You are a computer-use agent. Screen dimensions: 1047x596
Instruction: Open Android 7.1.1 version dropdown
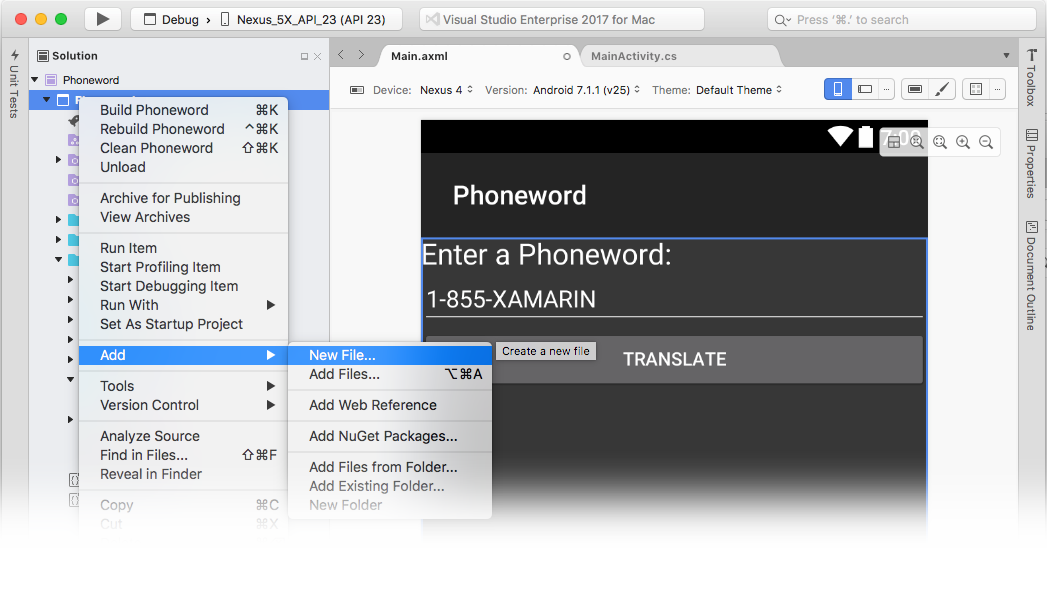pos(586,89)
